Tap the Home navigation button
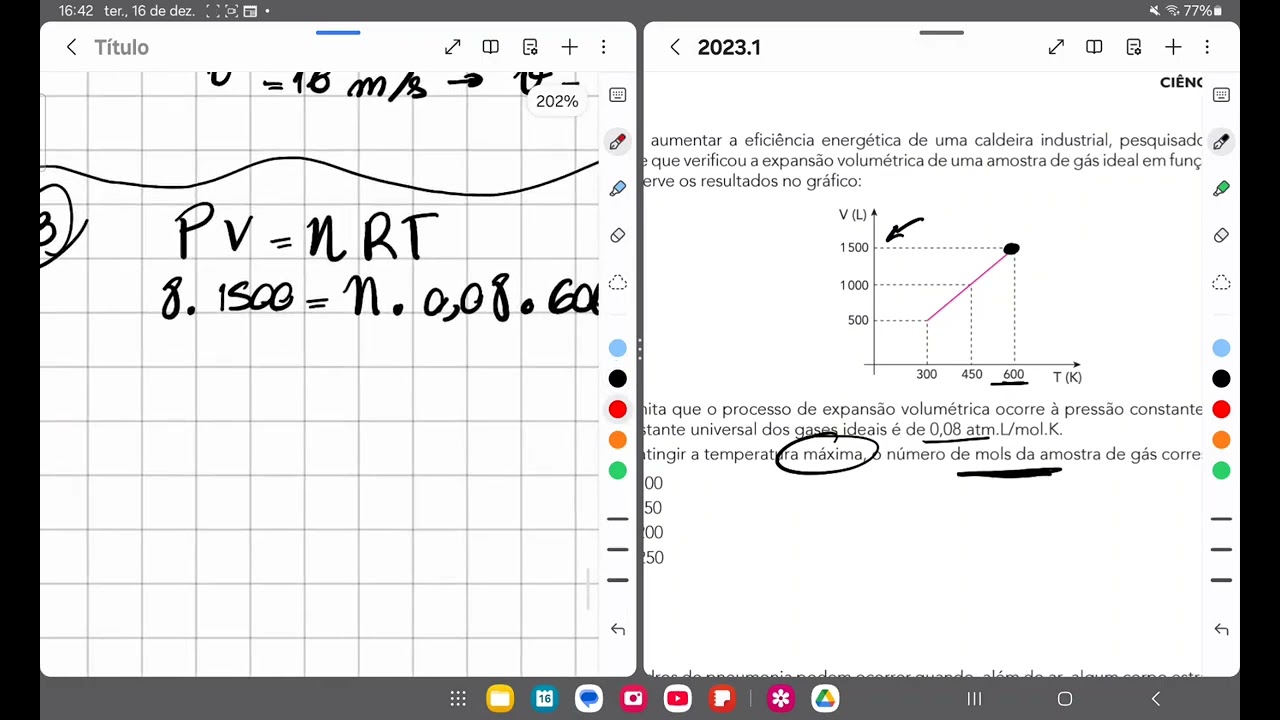The height and width of the screenshot is (720, 1280). click(x=1065, y=699)
